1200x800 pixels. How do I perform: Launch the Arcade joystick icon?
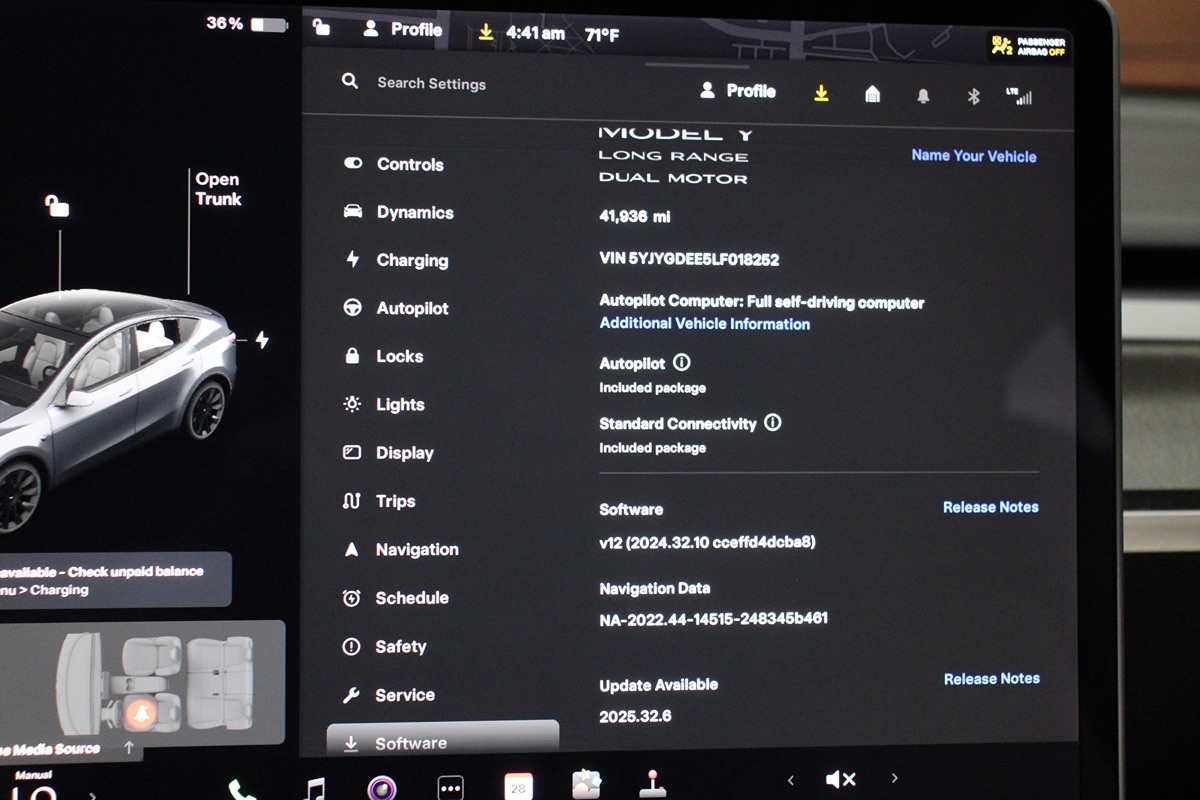pos(653,783)
